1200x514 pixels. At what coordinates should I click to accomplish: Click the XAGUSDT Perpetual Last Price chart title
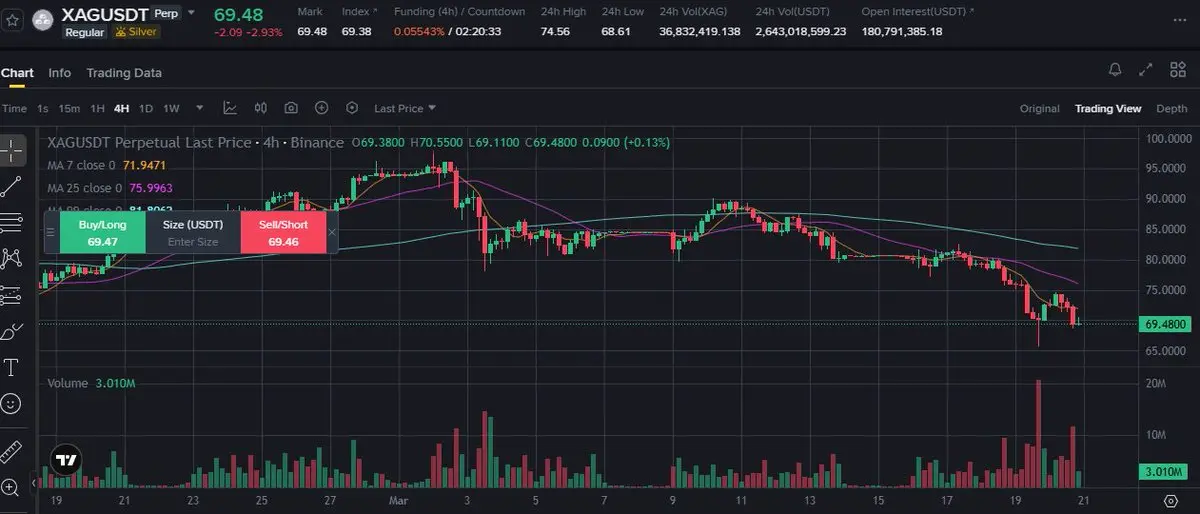point(195,143)
